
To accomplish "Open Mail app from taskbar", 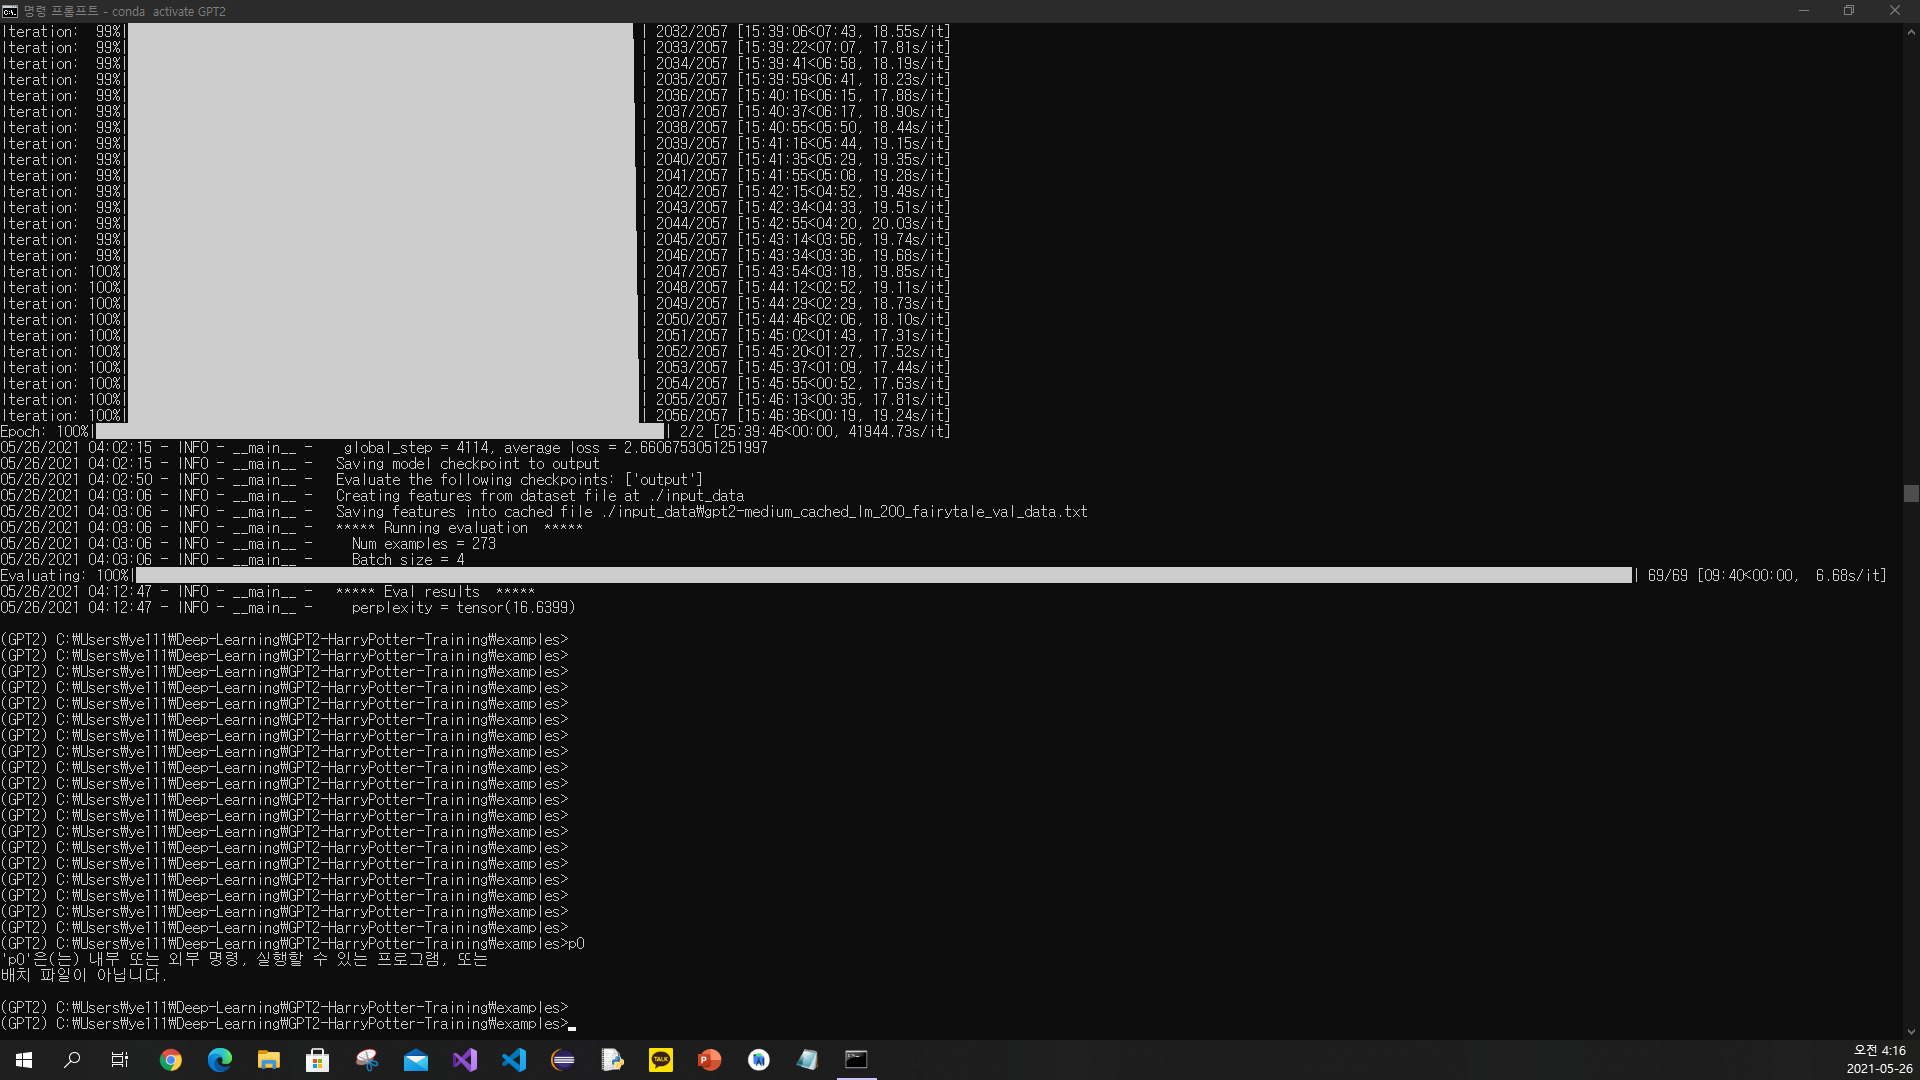I will click(416, 1060).
